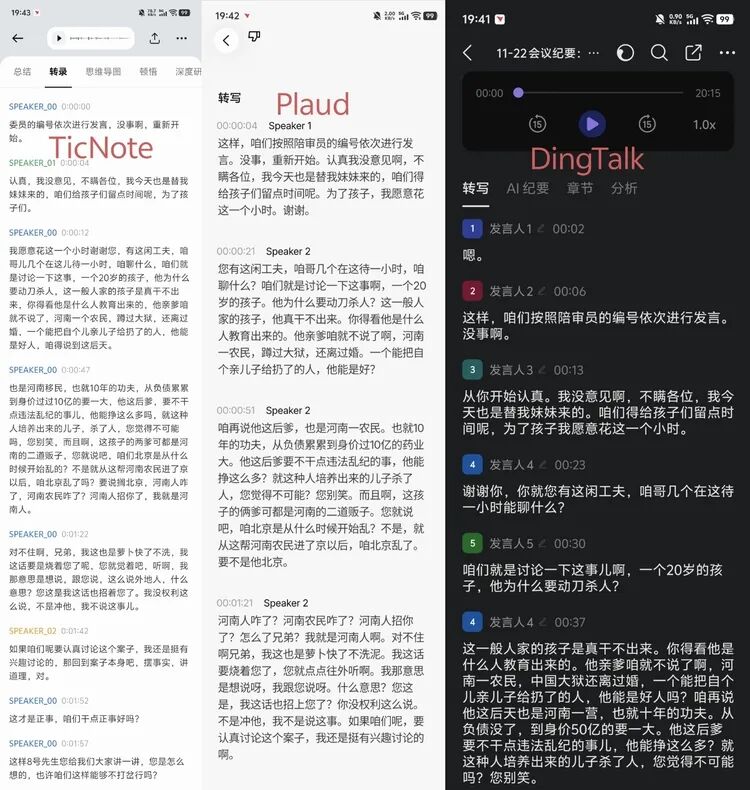This screenshot has height=790, width=750.
Task: Click the red badge for 发言人2
Action: coord(472,291)
